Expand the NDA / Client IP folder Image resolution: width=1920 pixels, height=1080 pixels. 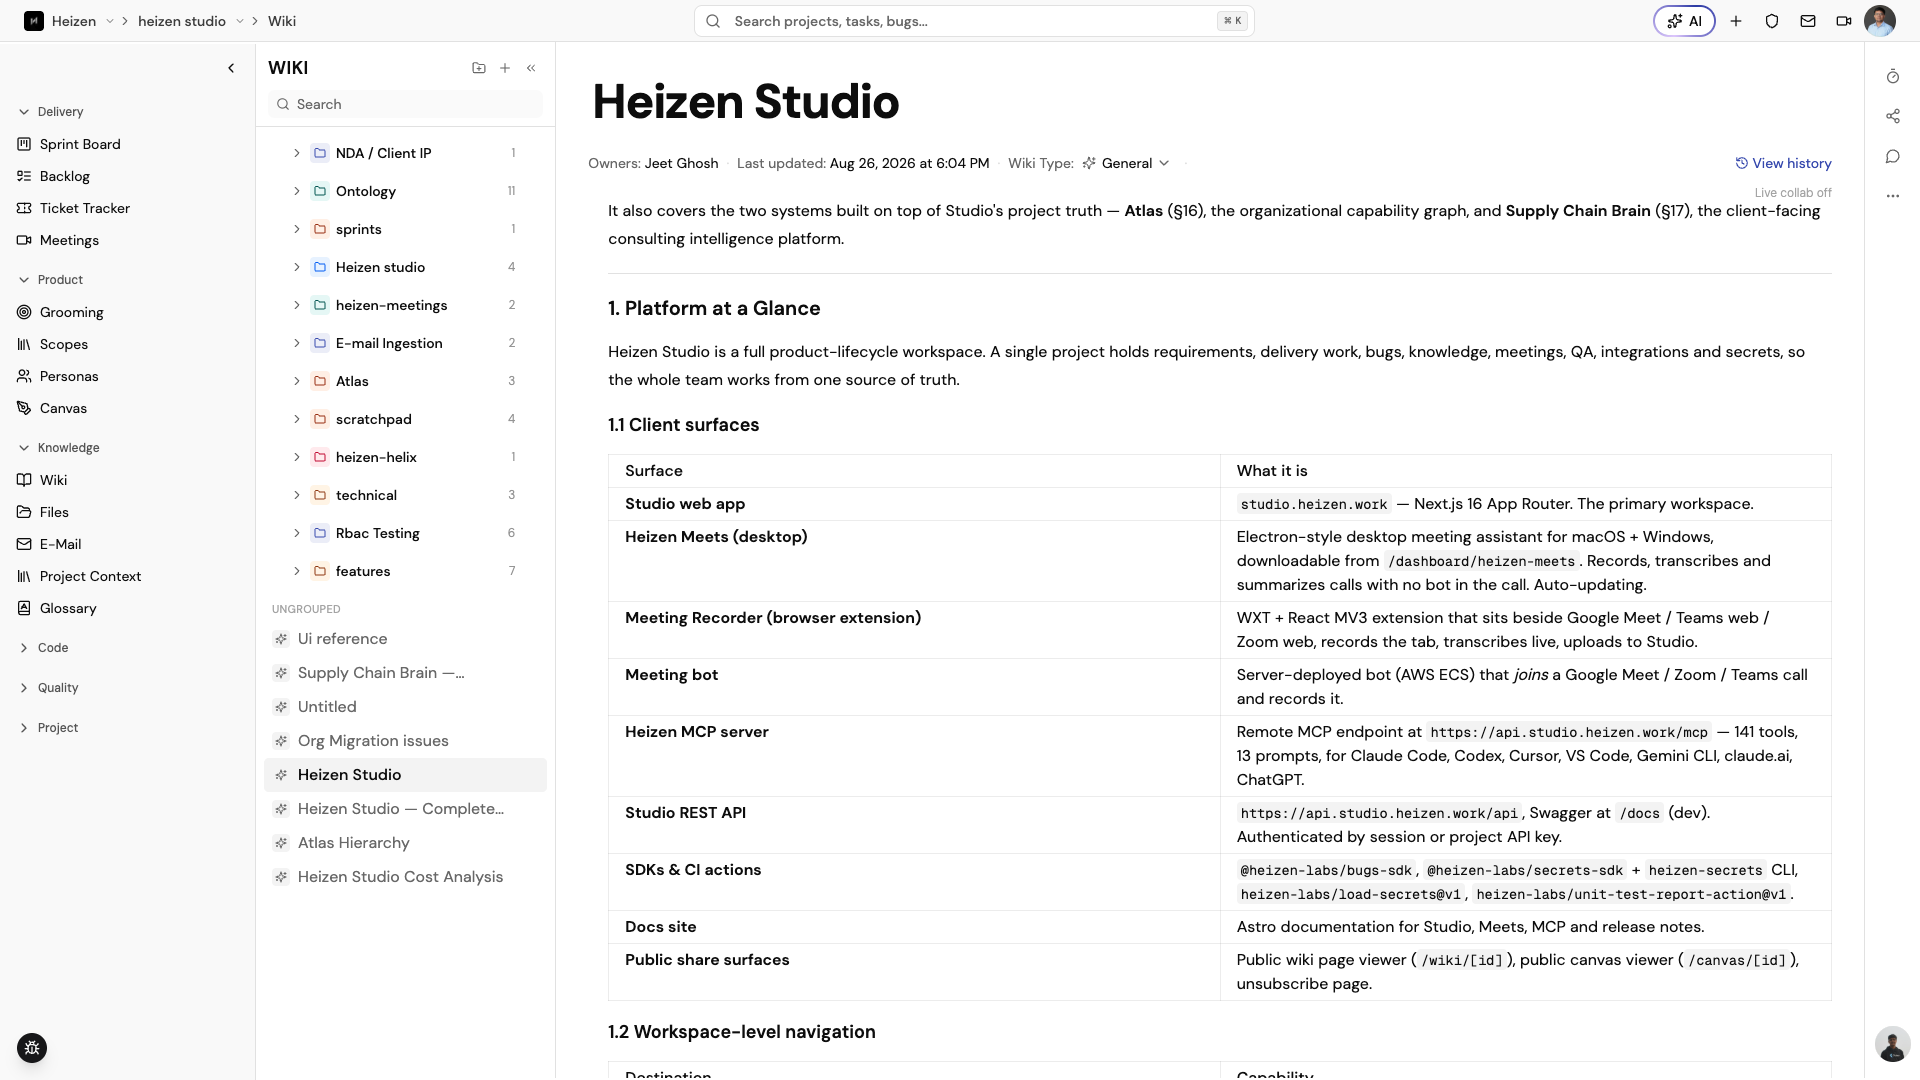pos(296,153)
